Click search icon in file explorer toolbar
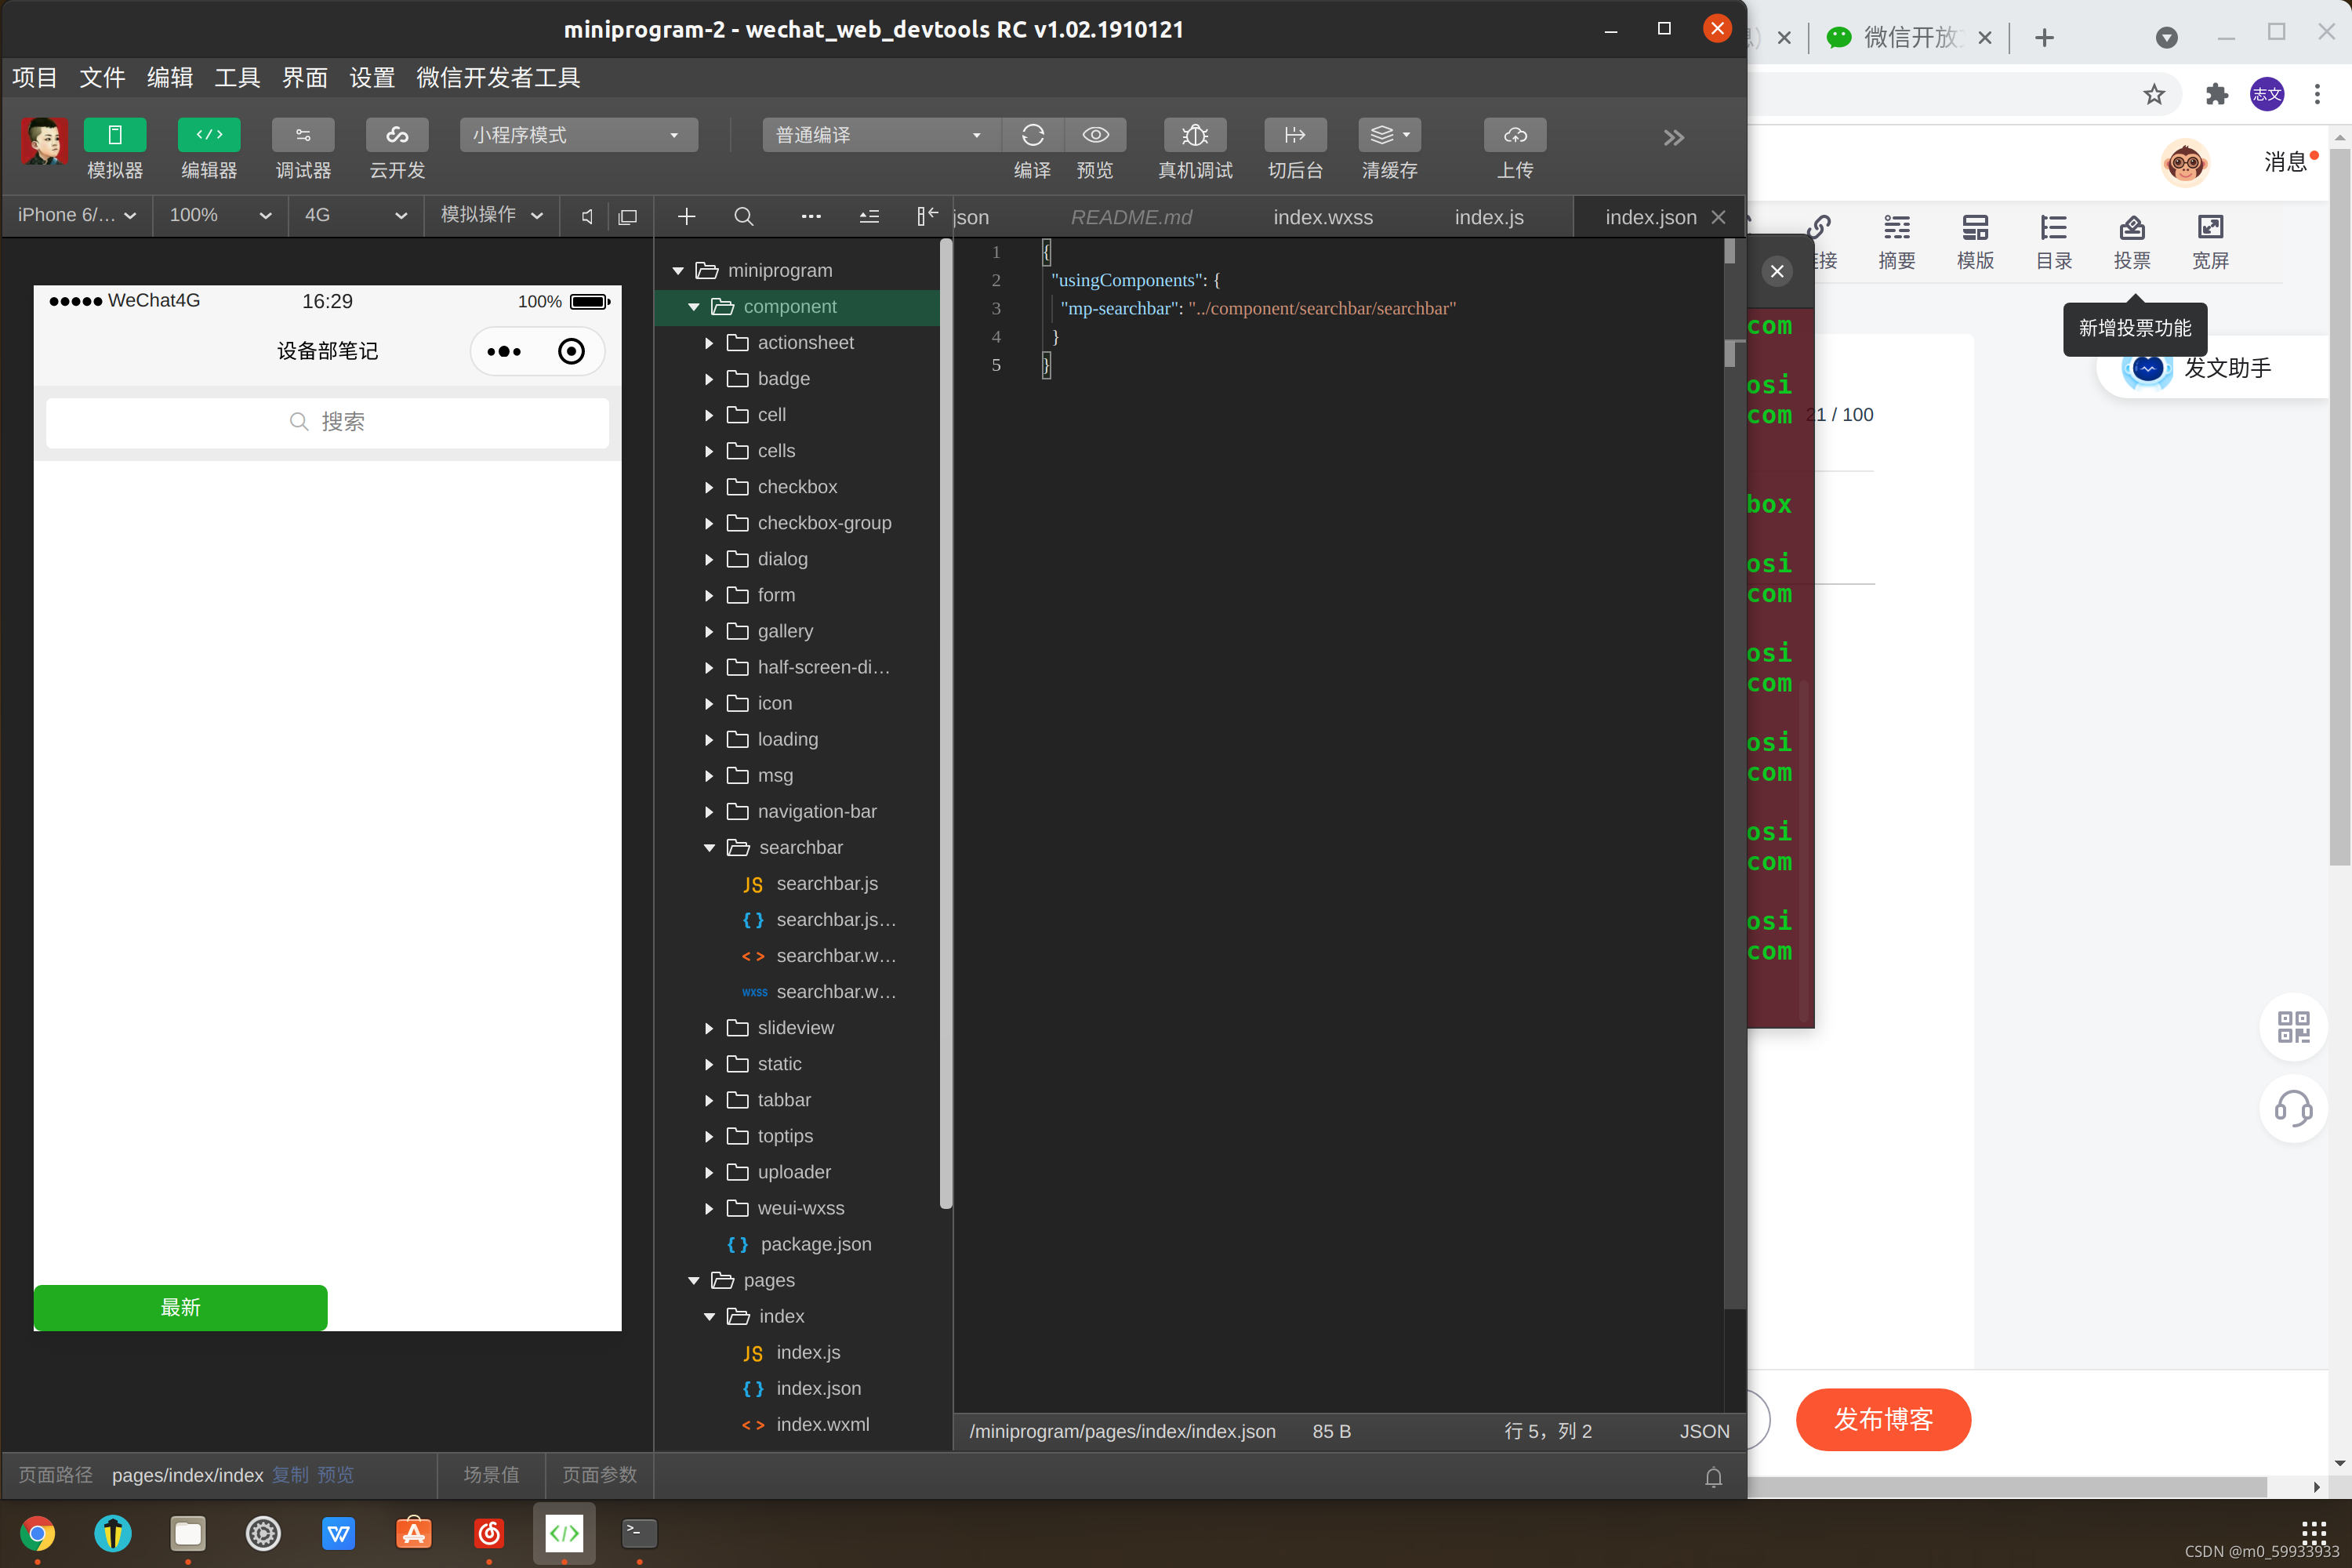This screenshot has height=1568, width=2352. point(743,217)
